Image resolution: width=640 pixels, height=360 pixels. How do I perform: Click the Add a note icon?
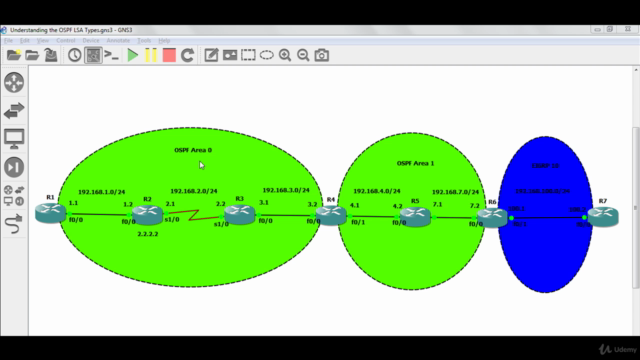pyautogui.click(x=211, y=55)
